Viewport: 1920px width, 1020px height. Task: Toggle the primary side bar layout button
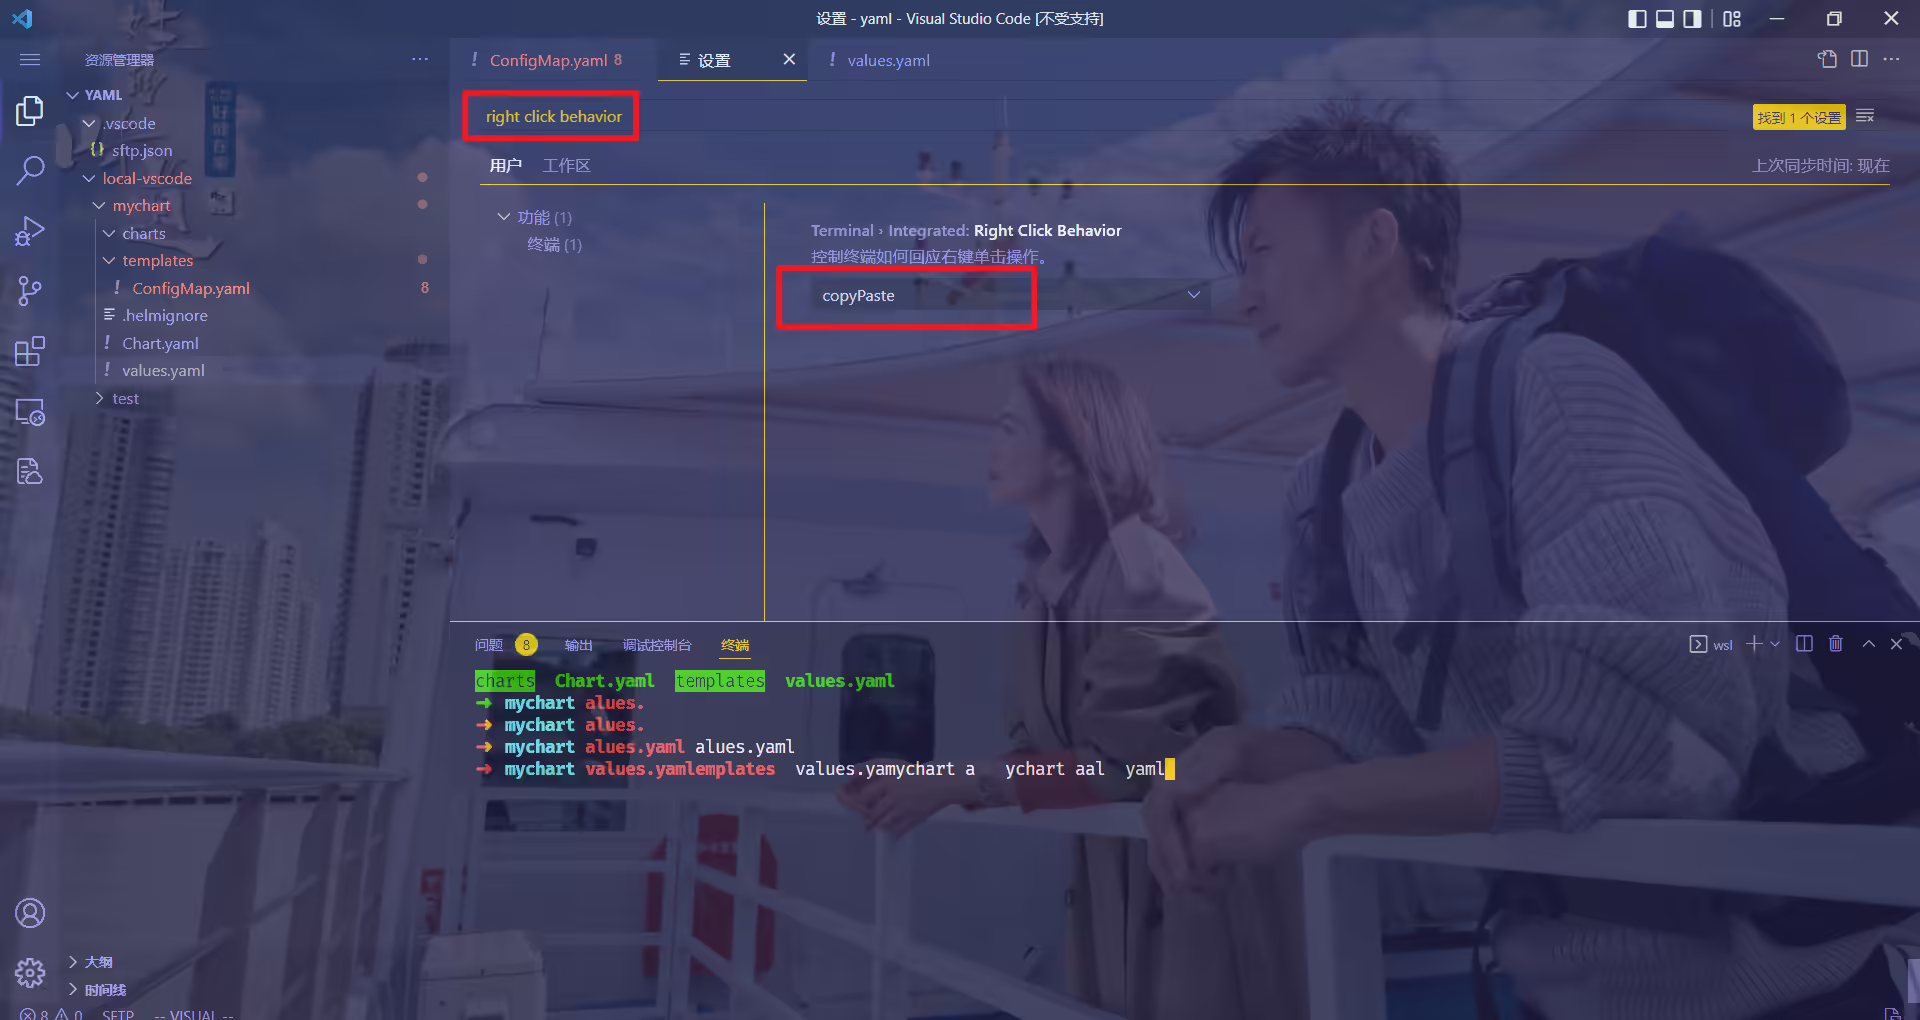pyautogui.click(x=1637, y=19)
